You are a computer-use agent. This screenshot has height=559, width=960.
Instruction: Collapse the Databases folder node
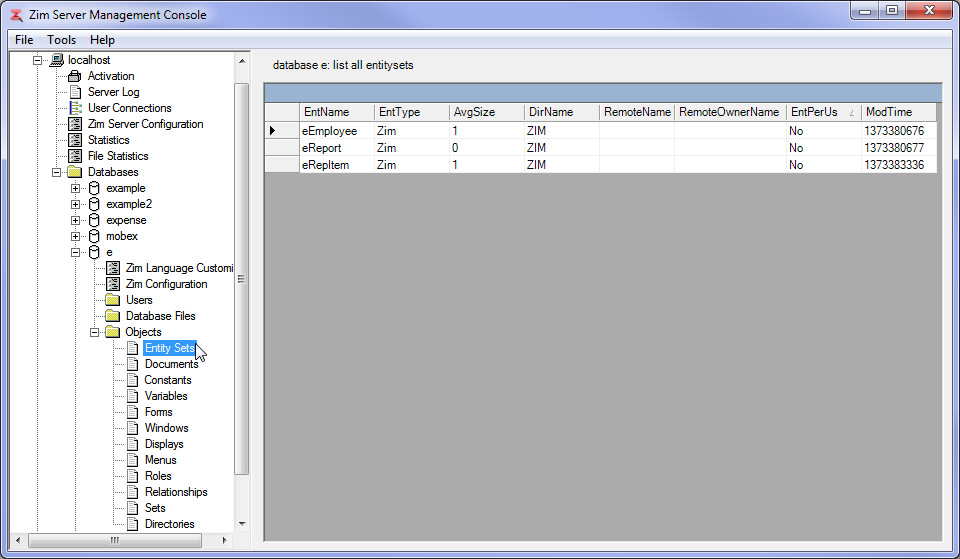coord(57,172)
